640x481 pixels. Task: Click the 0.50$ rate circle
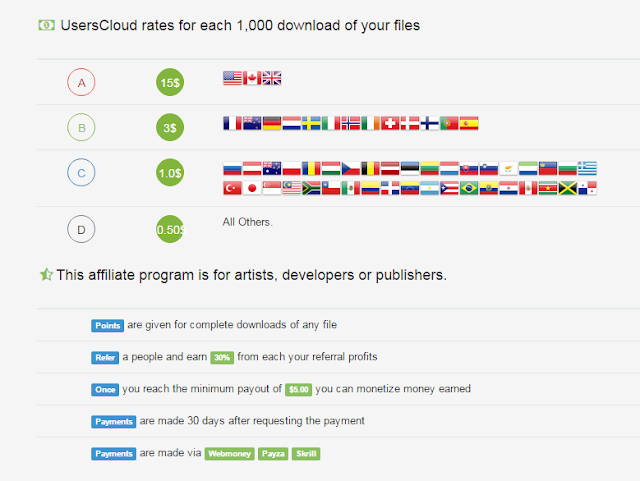pos(170,229)
